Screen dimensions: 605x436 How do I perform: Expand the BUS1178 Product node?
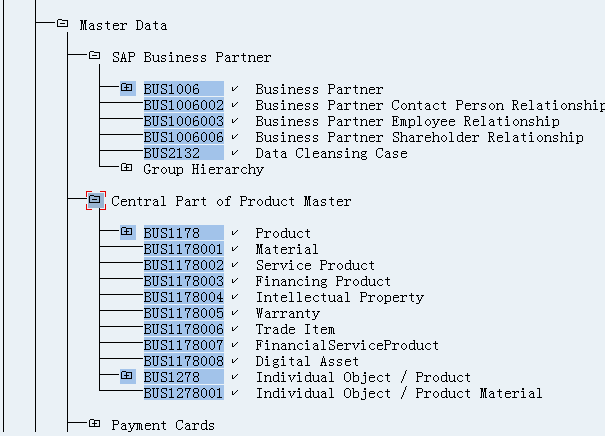click(127, 232)
